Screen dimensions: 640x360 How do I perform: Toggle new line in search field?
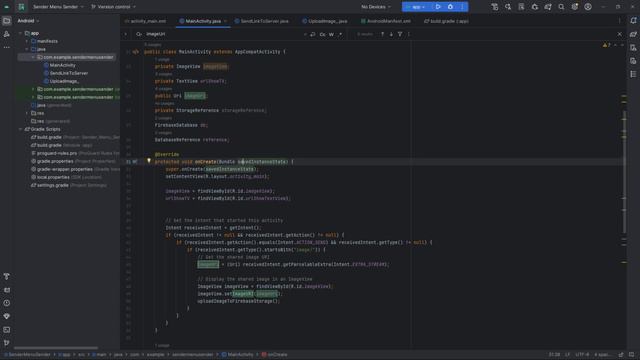point(313,34)
